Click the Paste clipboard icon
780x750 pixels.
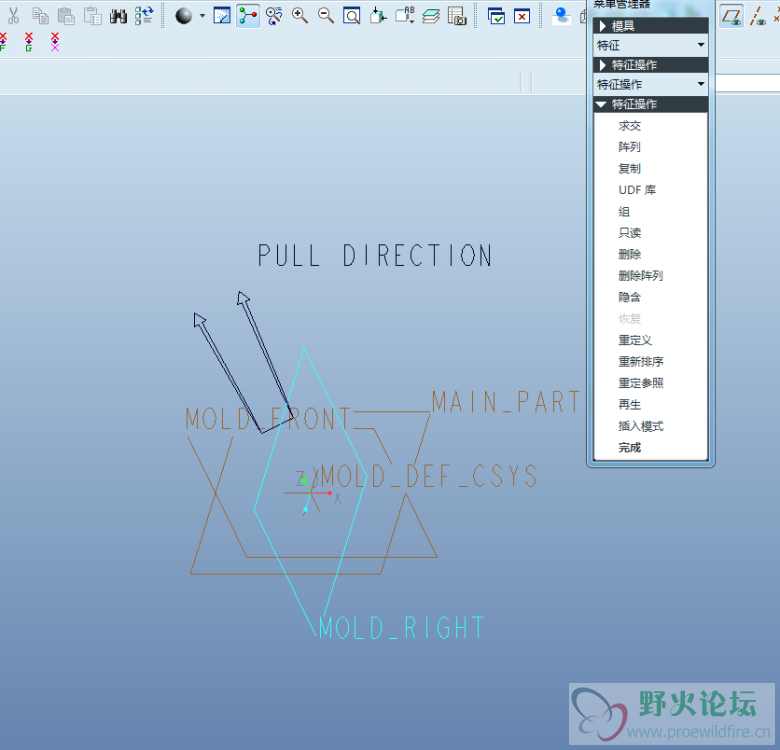click(x=66, y=16)
